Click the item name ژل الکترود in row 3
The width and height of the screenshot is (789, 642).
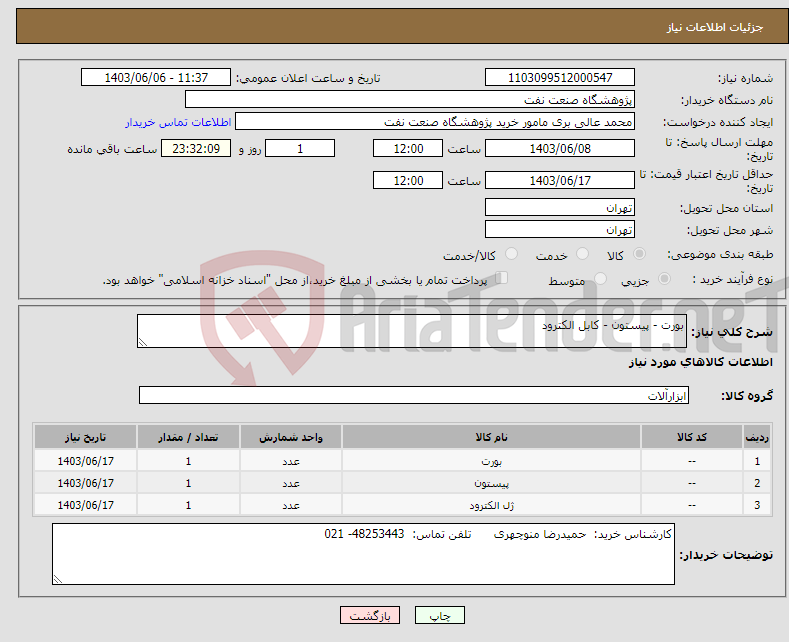click(491, 505)
